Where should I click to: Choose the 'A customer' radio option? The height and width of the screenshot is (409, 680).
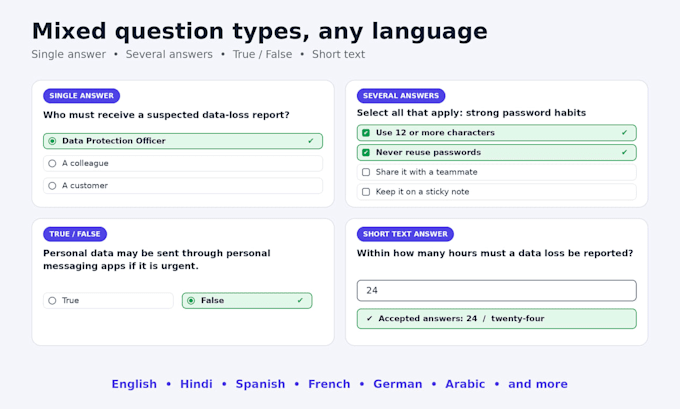click(x=183, y=186)
